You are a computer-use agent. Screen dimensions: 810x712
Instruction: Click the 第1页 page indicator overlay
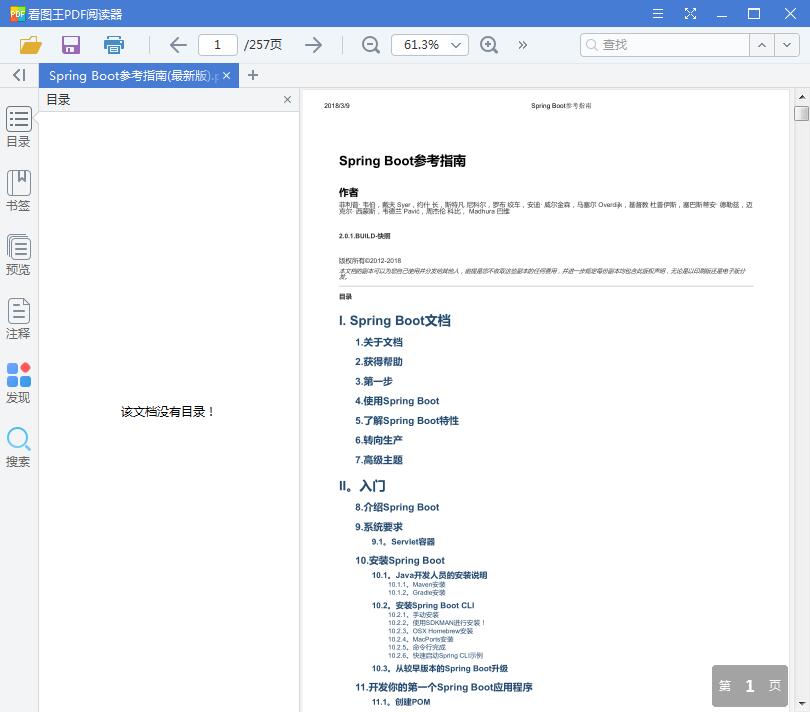coord(750,686)
